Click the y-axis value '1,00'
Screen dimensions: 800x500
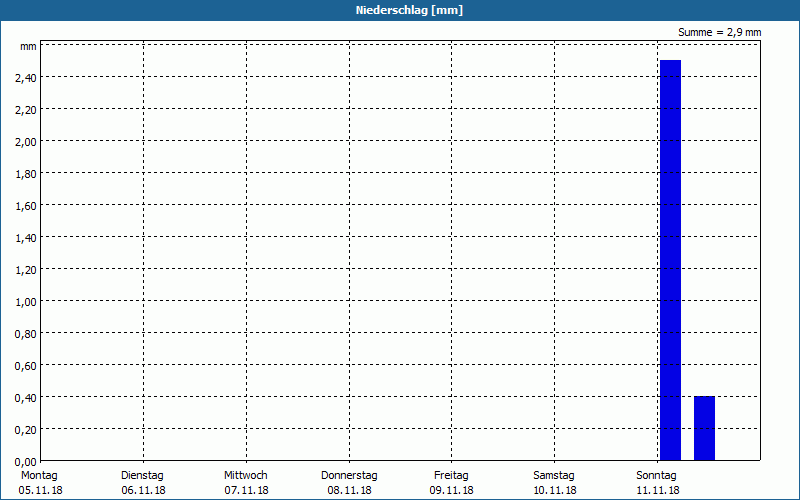[26, 302]
